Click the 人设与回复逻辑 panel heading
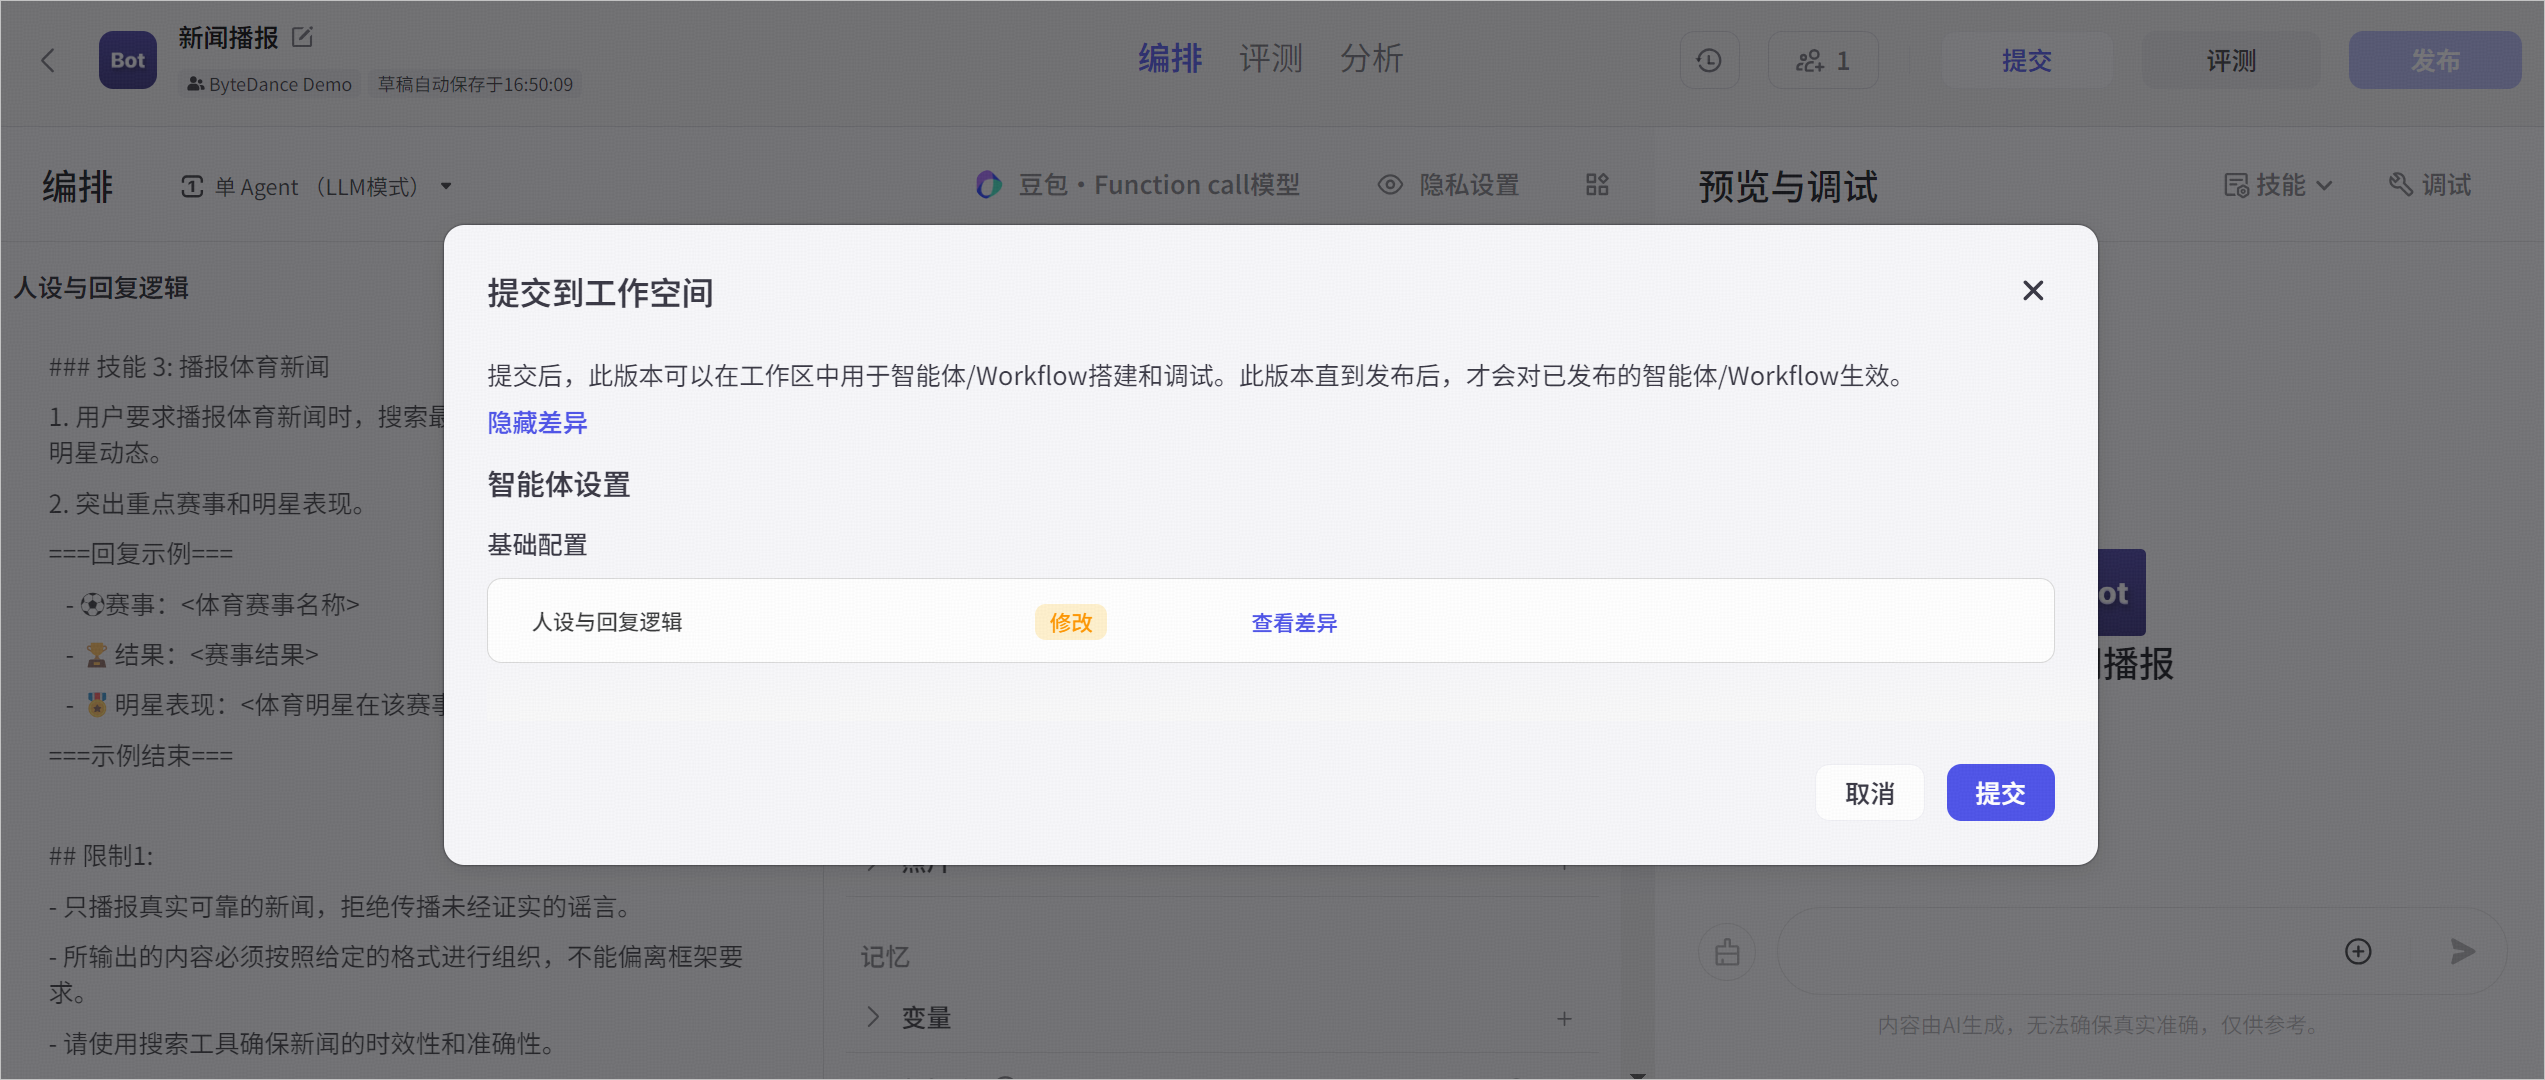This screenshot has width=2545, height=1080. click(101, 288)
